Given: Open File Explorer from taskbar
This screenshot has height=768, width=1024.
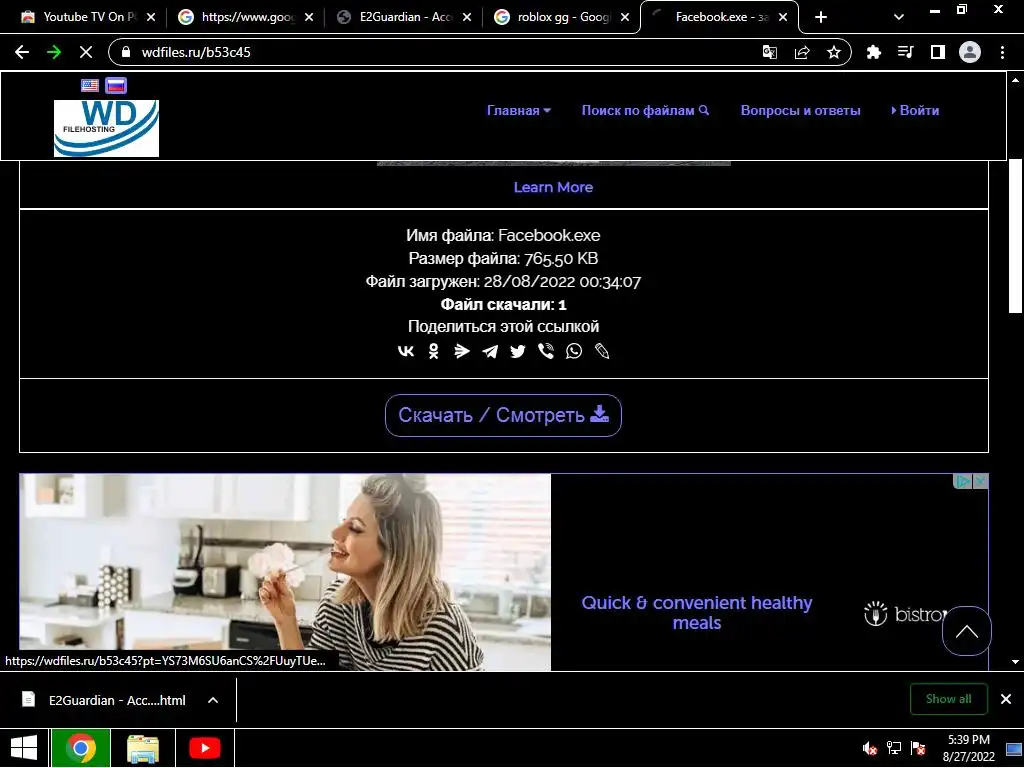Looking at the screenshot, I should pyautogui.click(x=143, y=748).
